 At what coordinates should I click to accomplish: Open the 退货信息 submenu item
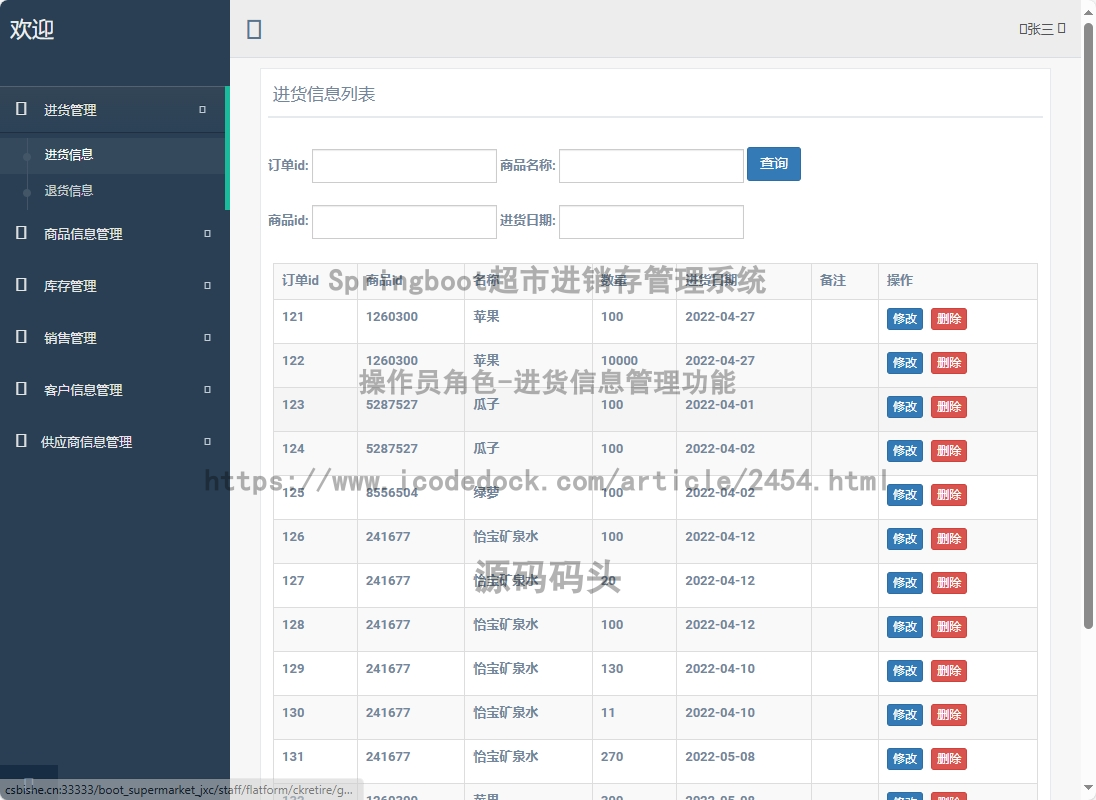click(x=68, y=190)
